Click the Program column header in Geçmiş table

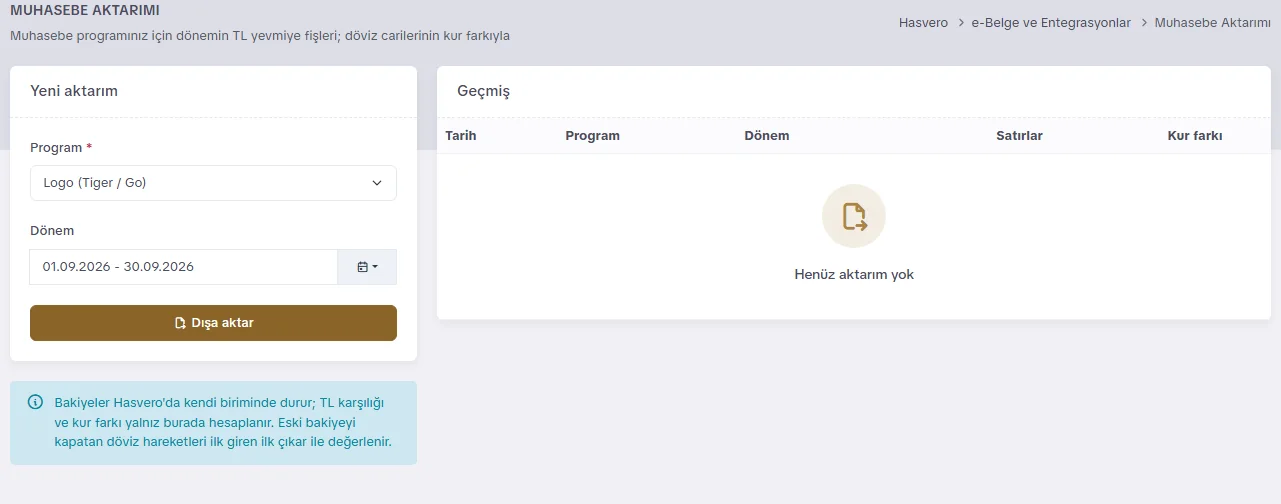pyautogui.click(x=592, y=135)
